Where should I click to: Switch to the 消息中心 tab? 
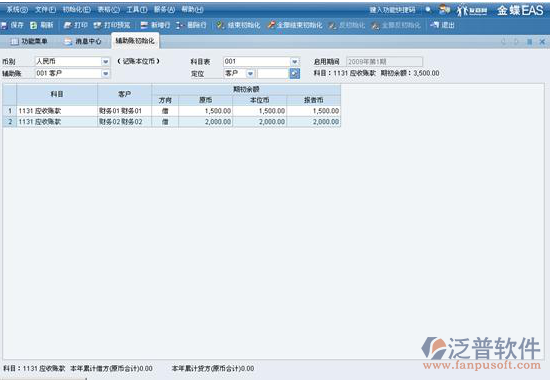[83, 41]
